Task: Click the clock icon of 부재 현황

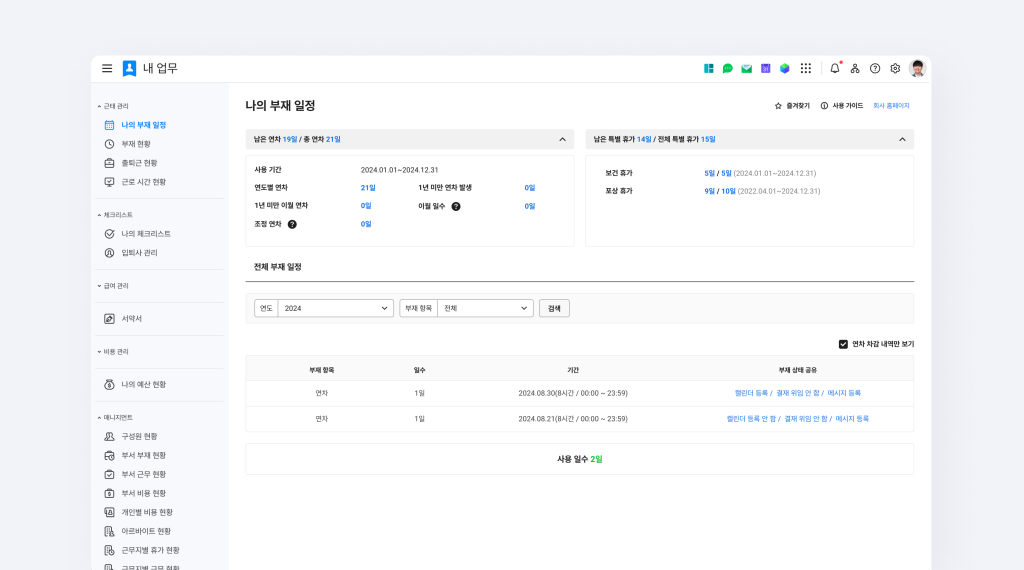Action: point(109,144)
